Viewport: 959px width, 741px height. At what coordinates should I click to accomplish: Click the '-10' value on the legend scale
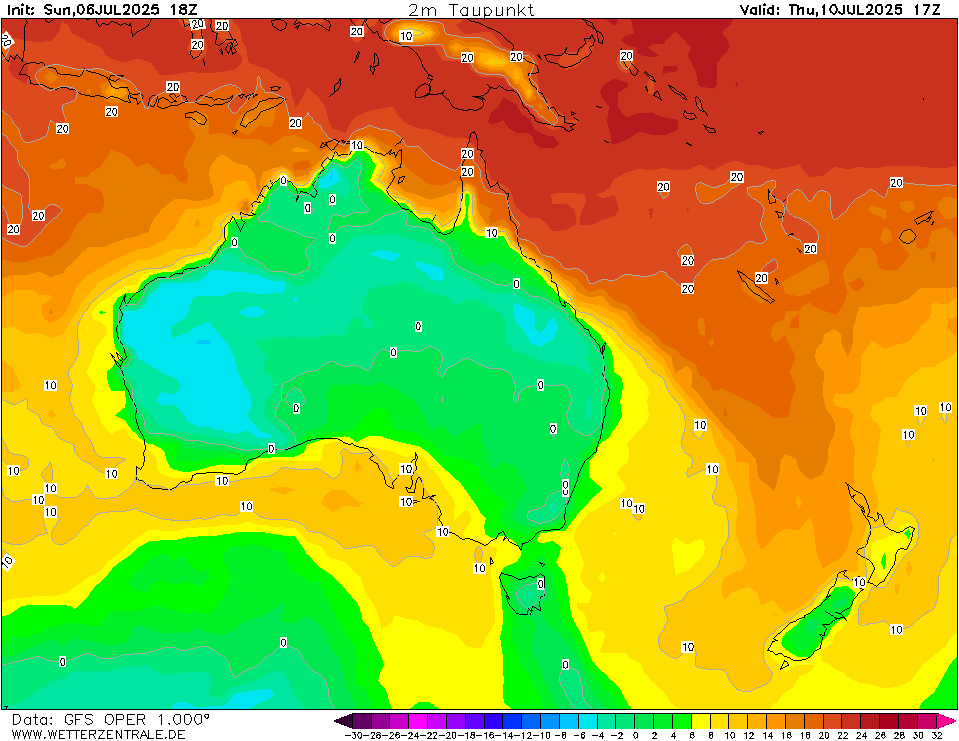tap(541, 735)
